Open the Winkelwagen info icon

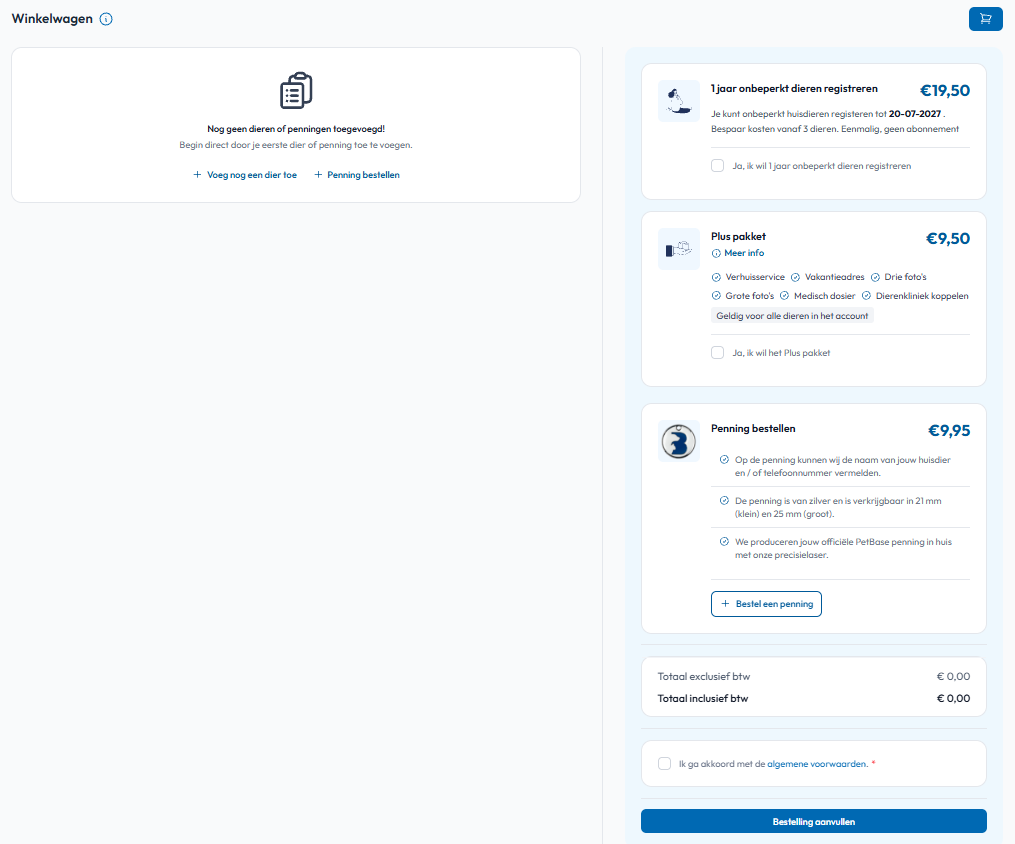pyautogui.click(x=106, y=19)
